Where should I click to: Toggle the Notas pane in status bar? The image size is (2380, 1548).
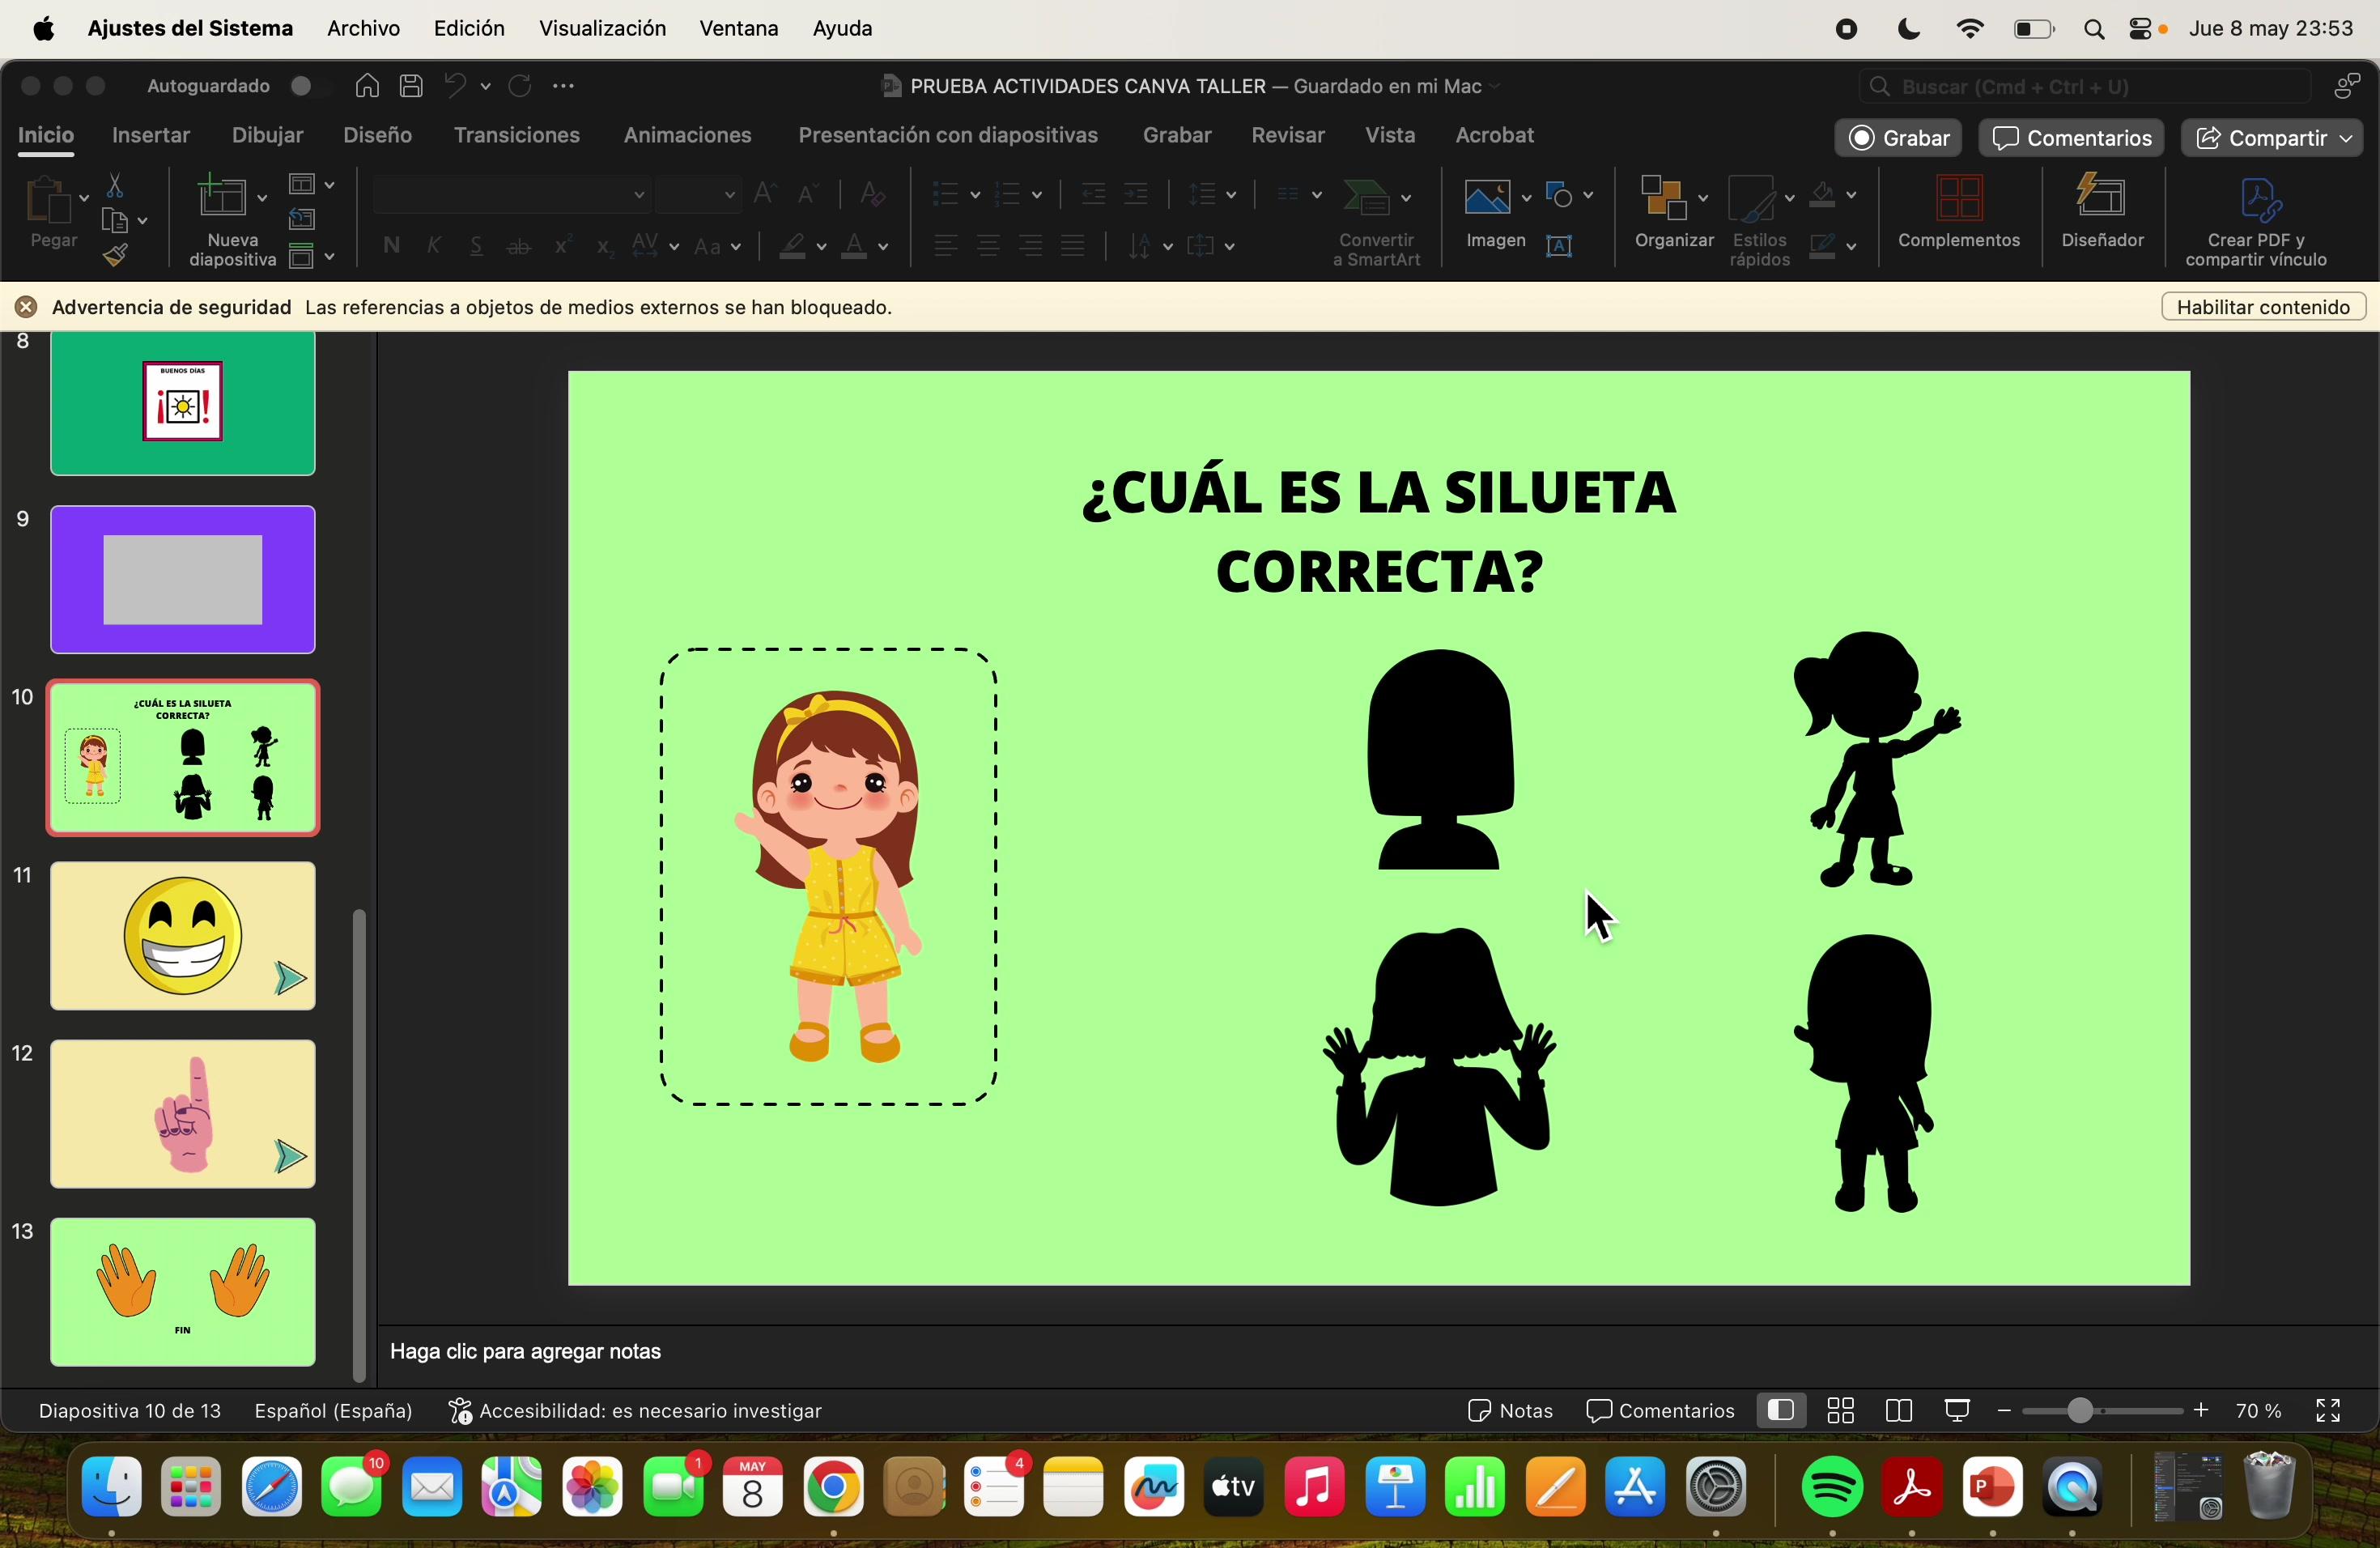click(1509, 1411)
